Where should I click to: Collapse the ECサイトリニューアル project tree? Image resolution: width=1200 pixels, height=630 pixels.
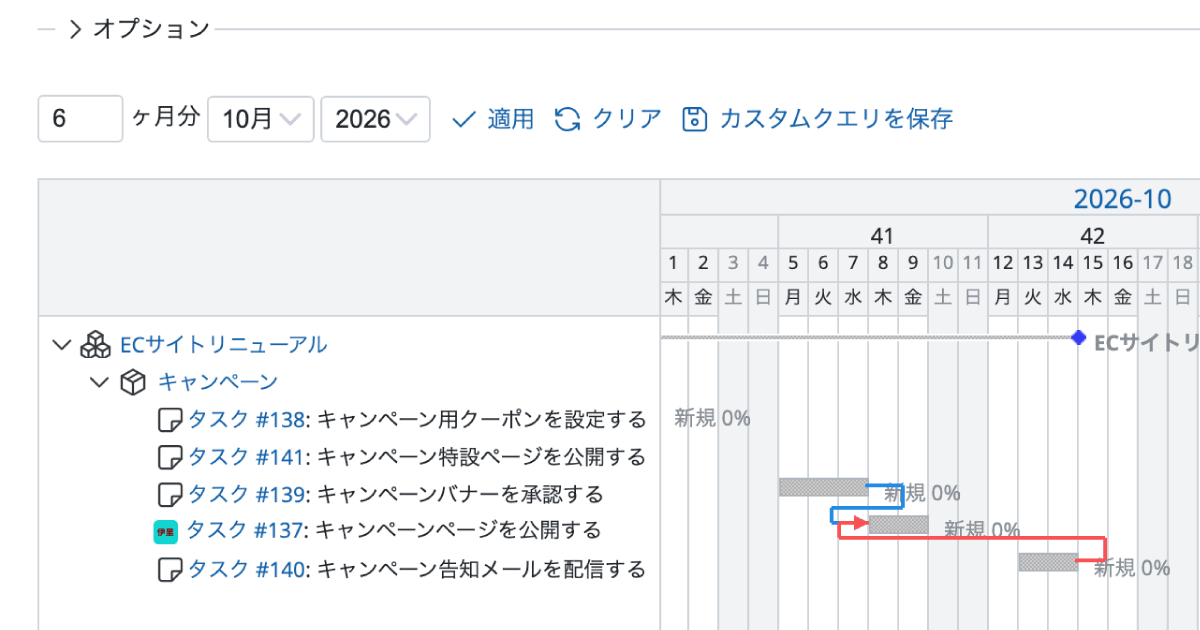coord(62,345)
